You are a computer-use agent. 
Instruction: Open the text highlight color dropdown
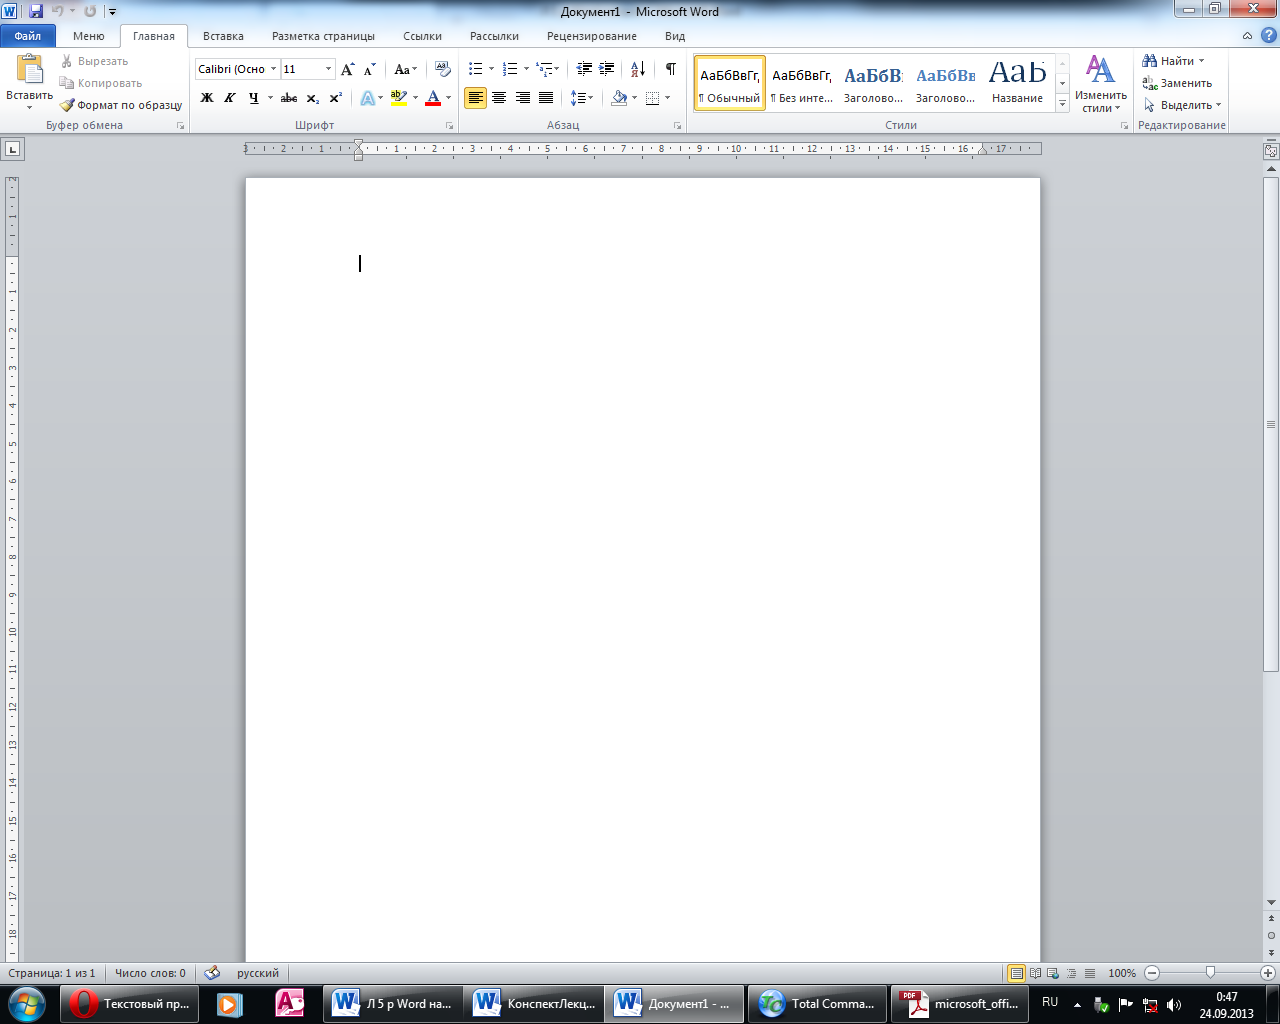point(416,98)
